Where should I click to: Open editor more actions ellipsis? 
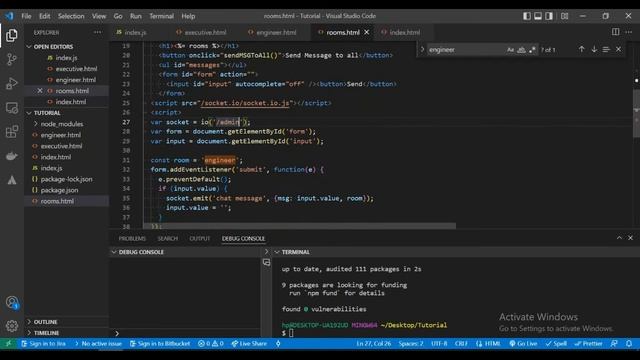pyautogui.click(x=629, y=32)
